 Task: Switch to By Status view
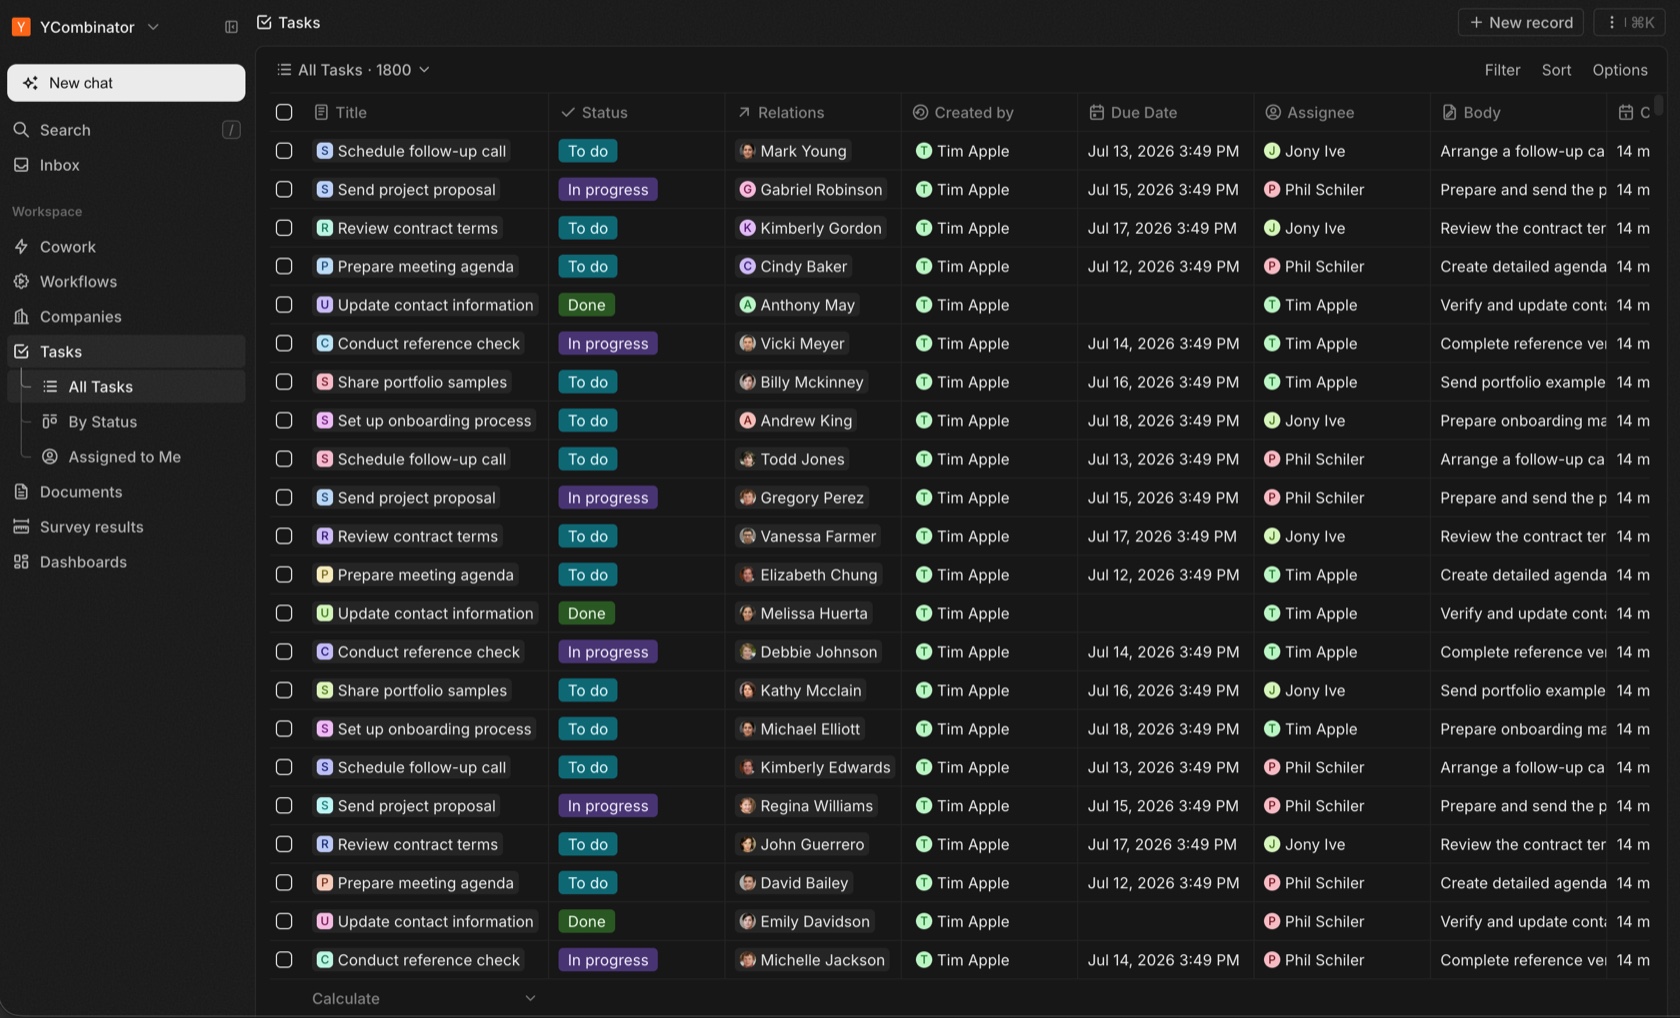point(128,422)
